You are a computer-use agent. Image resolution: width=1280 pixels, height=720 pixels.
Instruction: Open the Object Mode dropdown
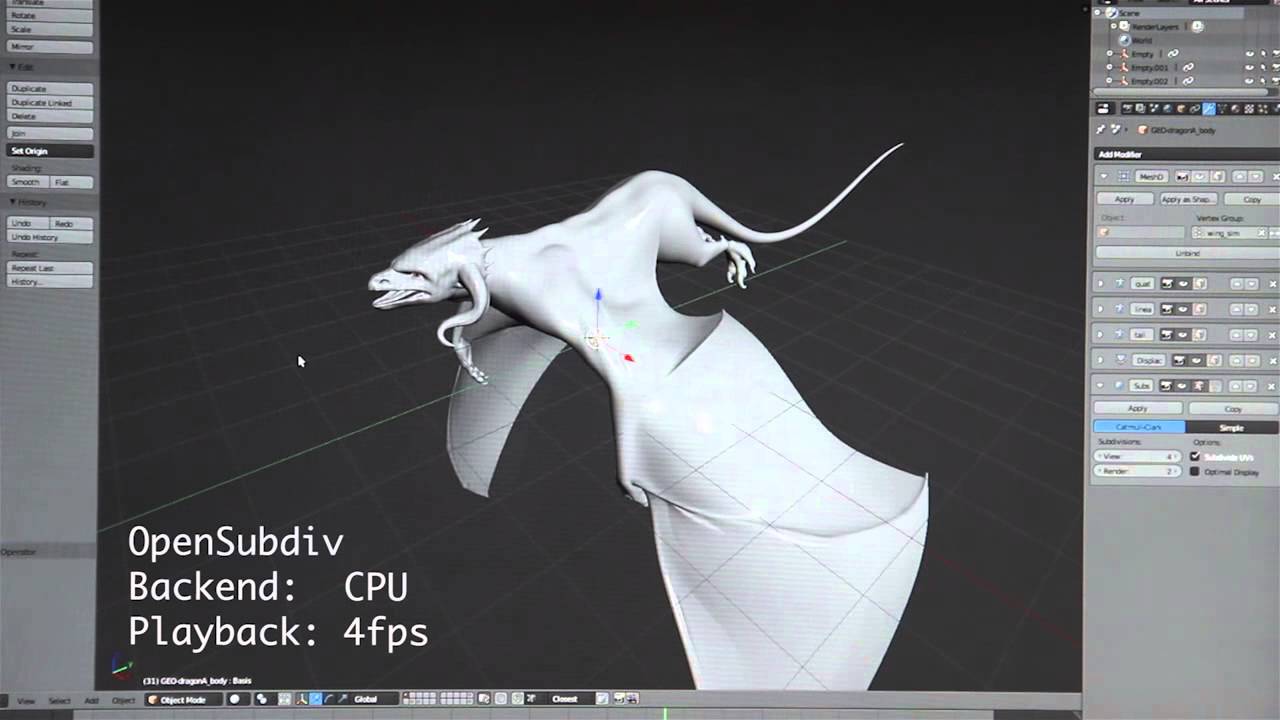coord(184,699)
